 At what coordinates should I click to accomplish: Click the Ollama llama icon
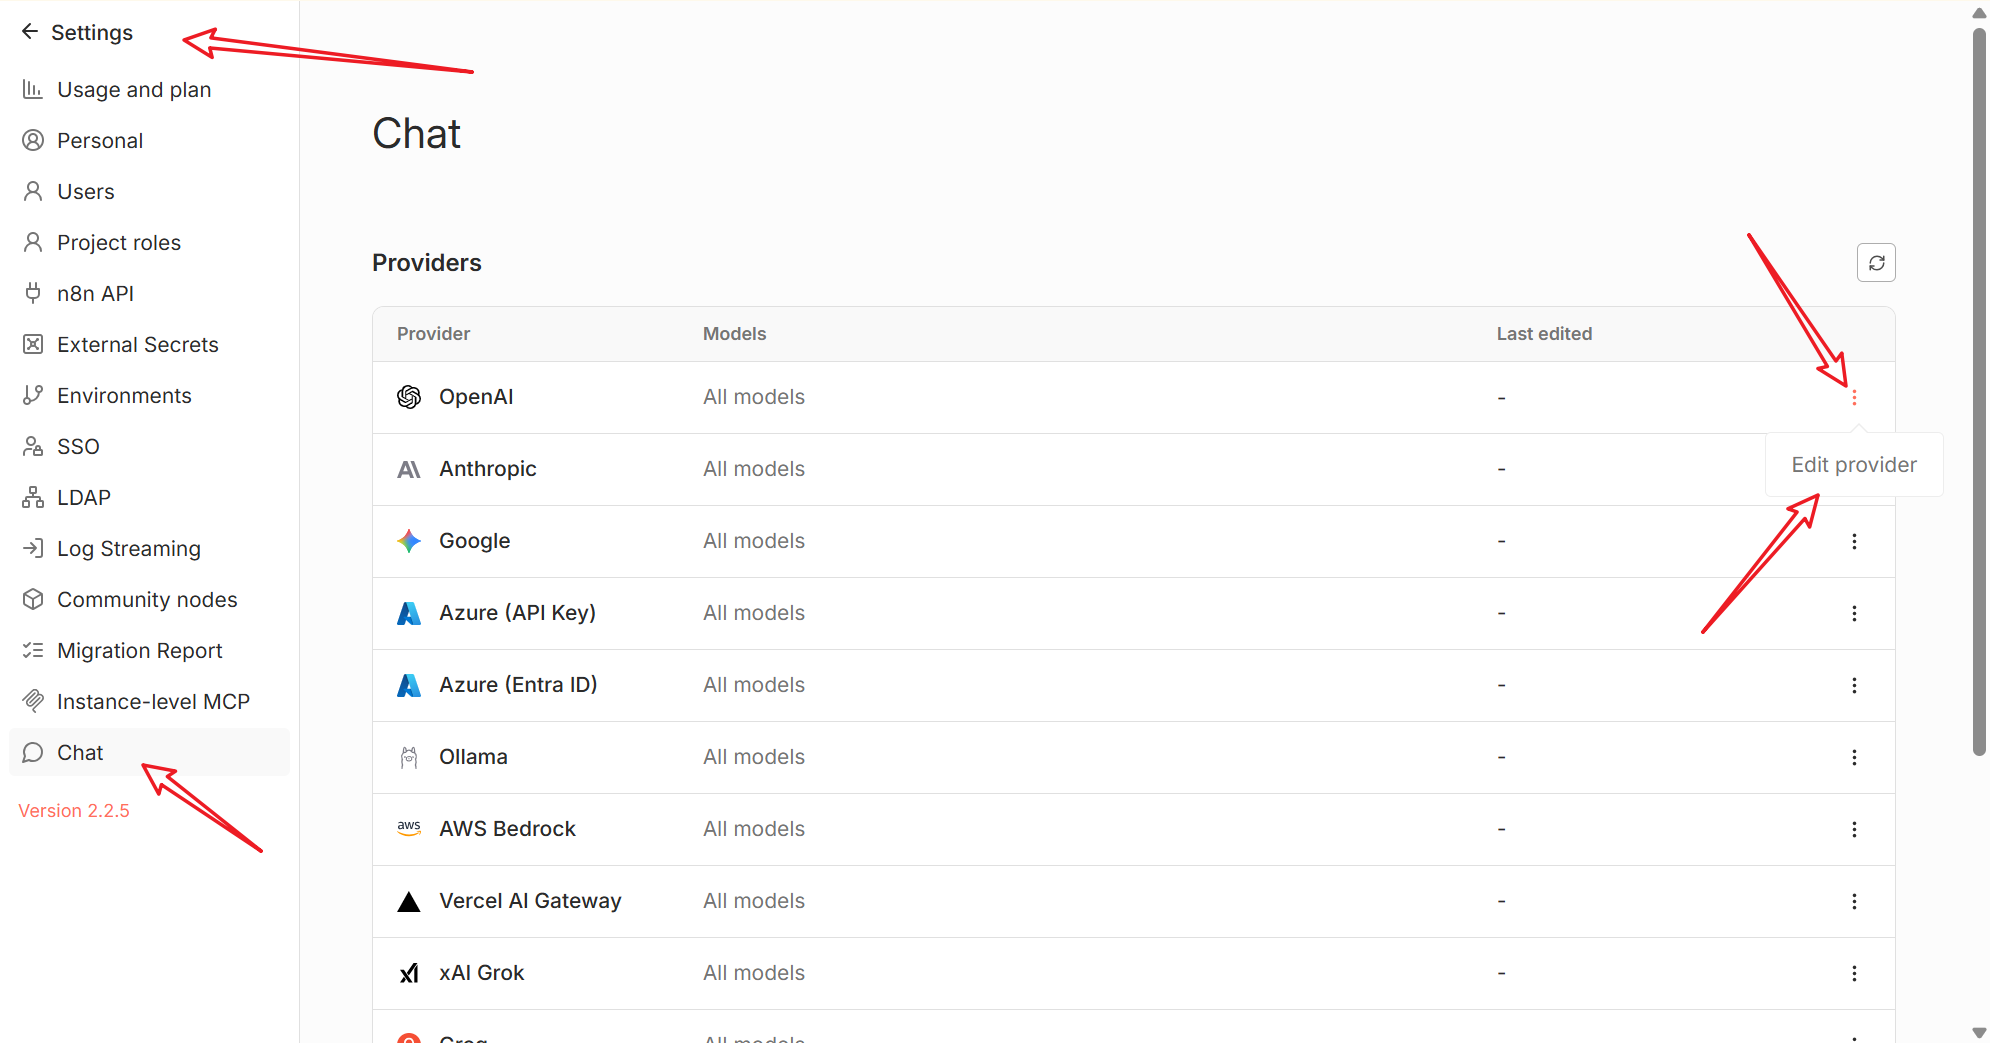tap(409, 757)
